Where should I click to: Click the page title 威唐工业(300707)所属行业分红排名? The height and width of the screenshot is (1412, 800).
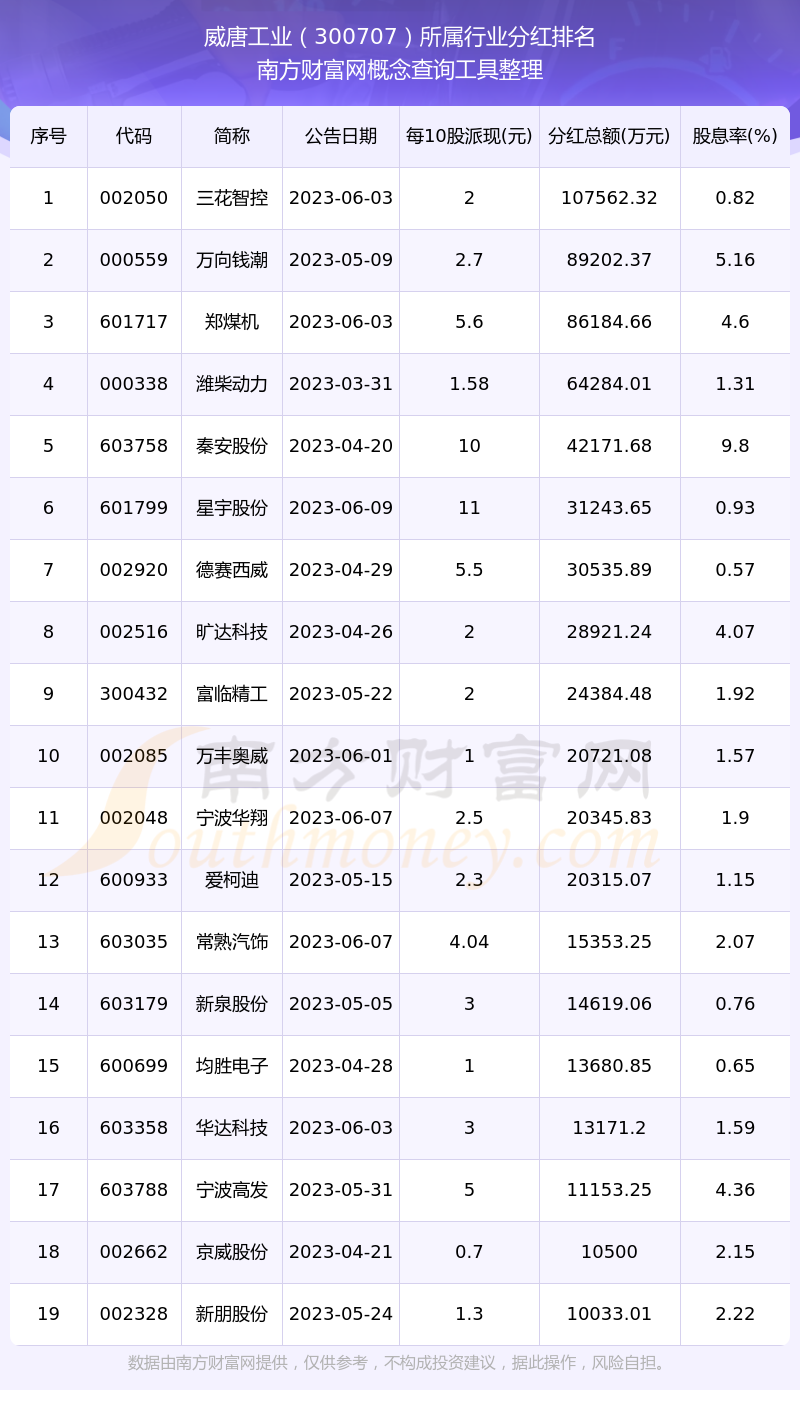coord(400,37)
